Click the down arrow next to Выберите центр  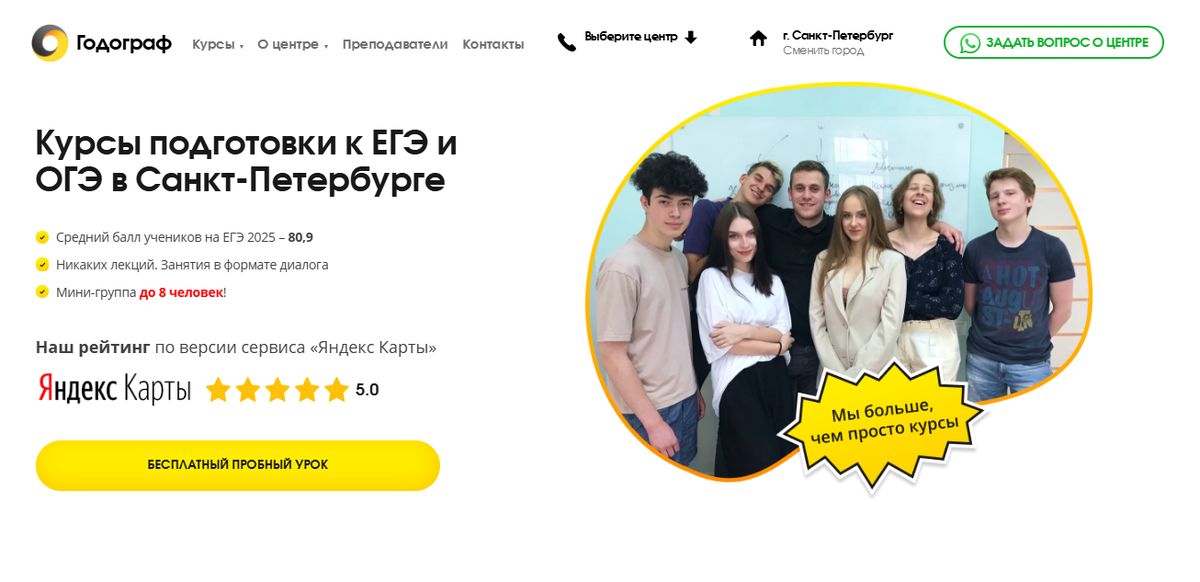tap(690, 37)
